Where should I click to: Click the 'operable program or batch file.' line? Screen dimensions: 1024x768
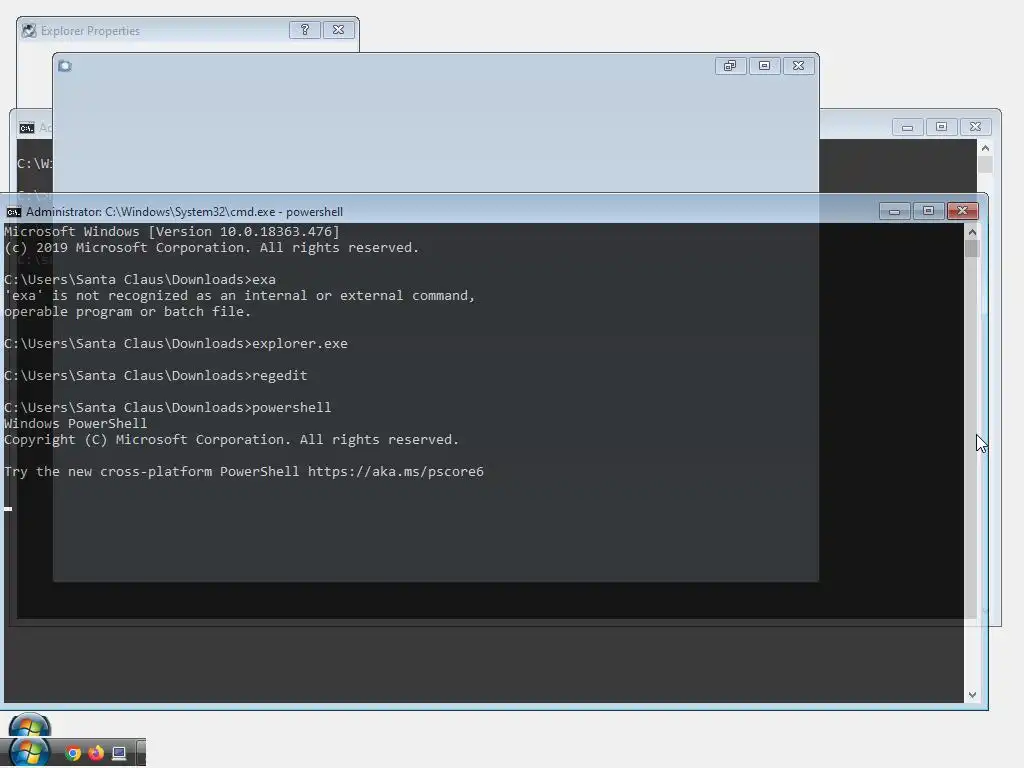click(x=127, y=312)
